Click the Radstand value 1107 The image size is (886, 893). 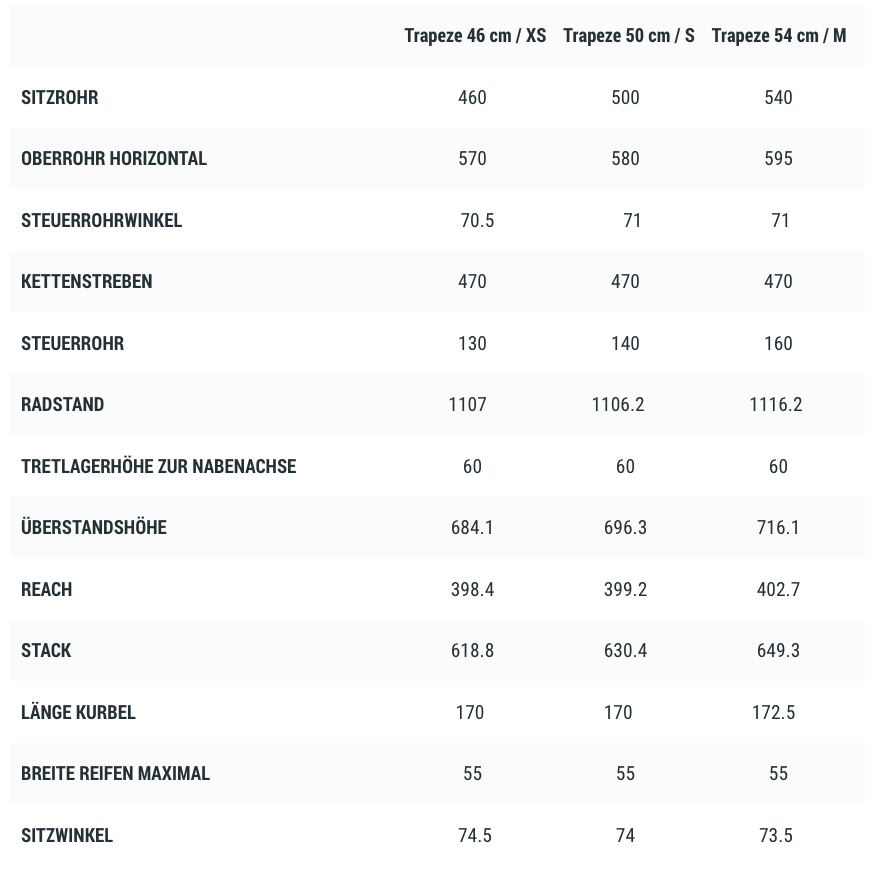pyautogui.click(x=468, y=405)
